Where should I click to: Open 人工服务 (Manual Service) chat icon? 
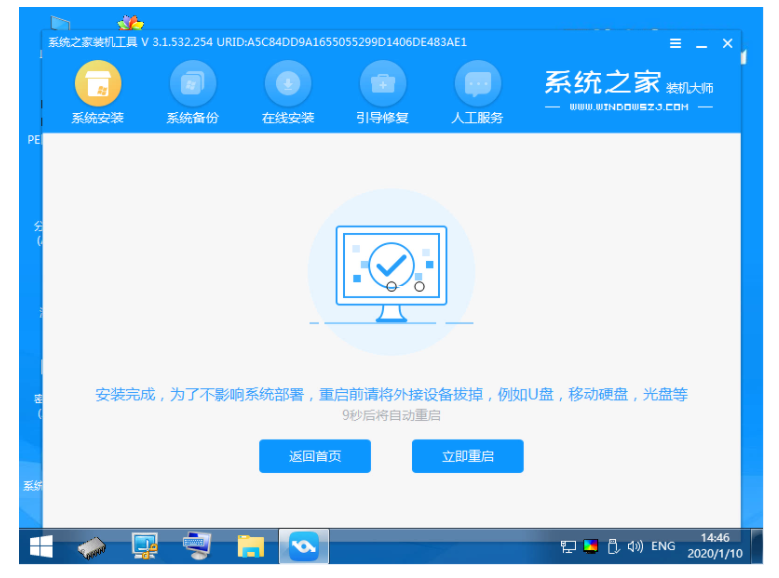[477, 84]
